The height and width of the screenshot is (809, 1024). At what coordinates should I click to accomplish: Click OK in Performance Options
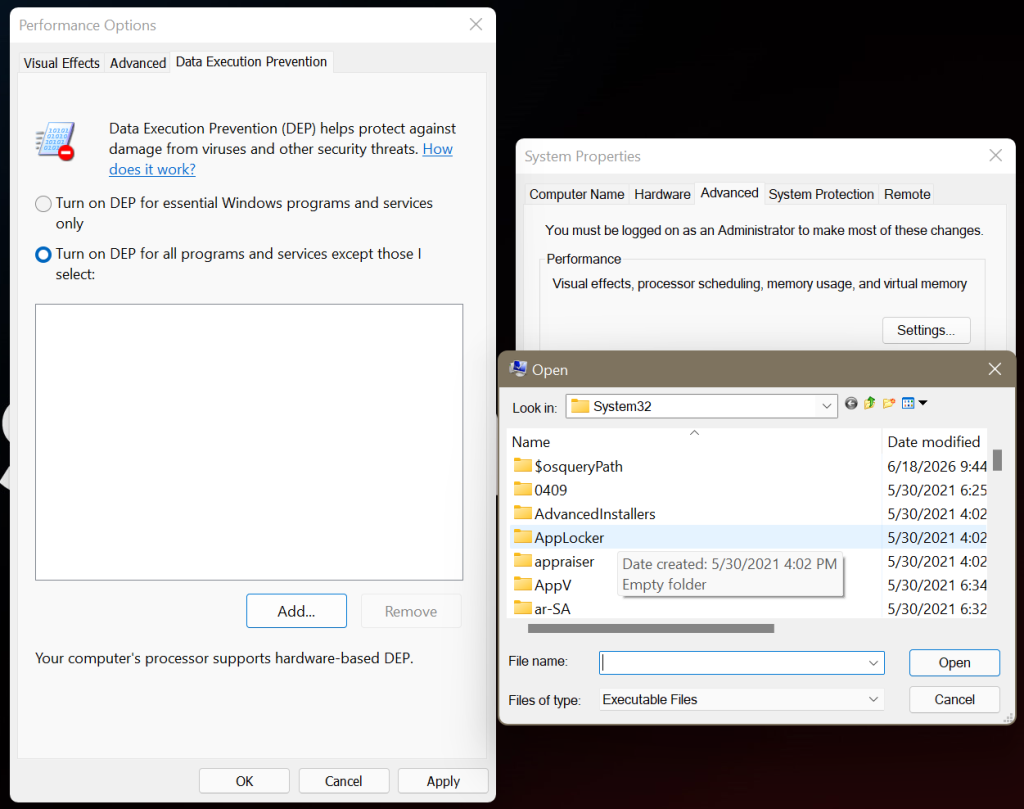244,781
